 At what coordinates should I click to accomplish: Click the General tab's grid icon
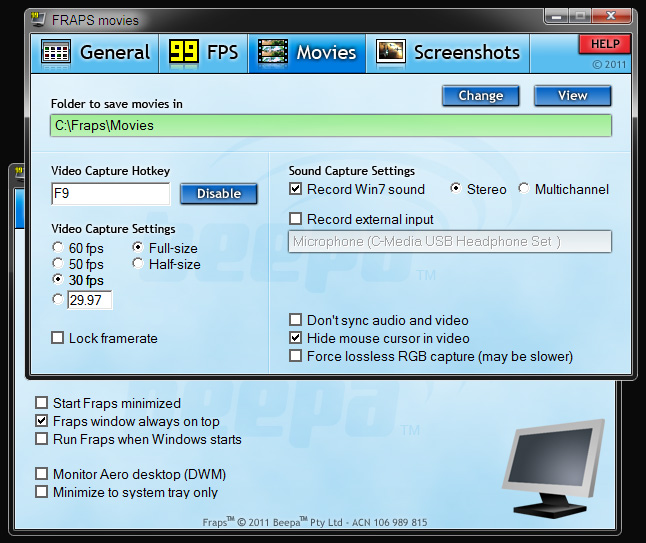[56, 52]
